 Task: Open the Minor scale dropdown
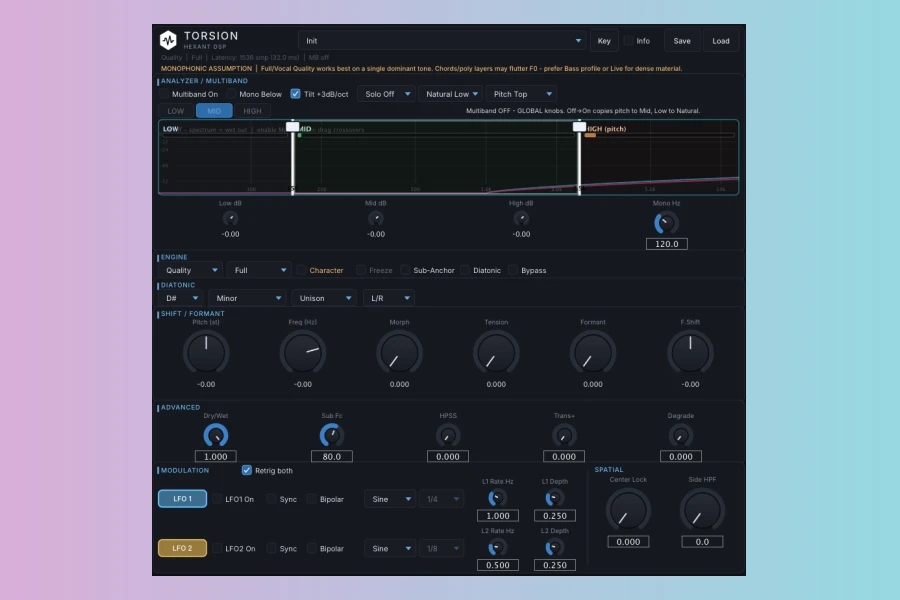pos(247,298)
